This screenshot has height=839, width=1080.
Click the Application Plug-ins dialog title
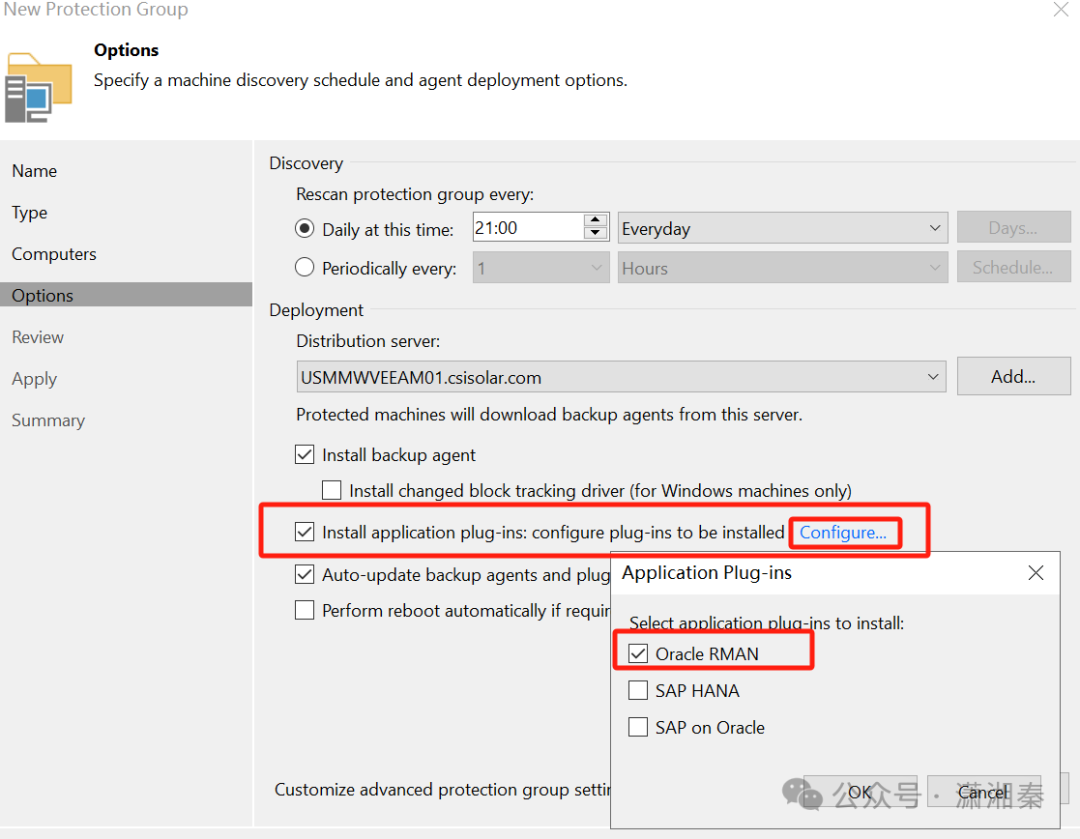tap(707, 572)
